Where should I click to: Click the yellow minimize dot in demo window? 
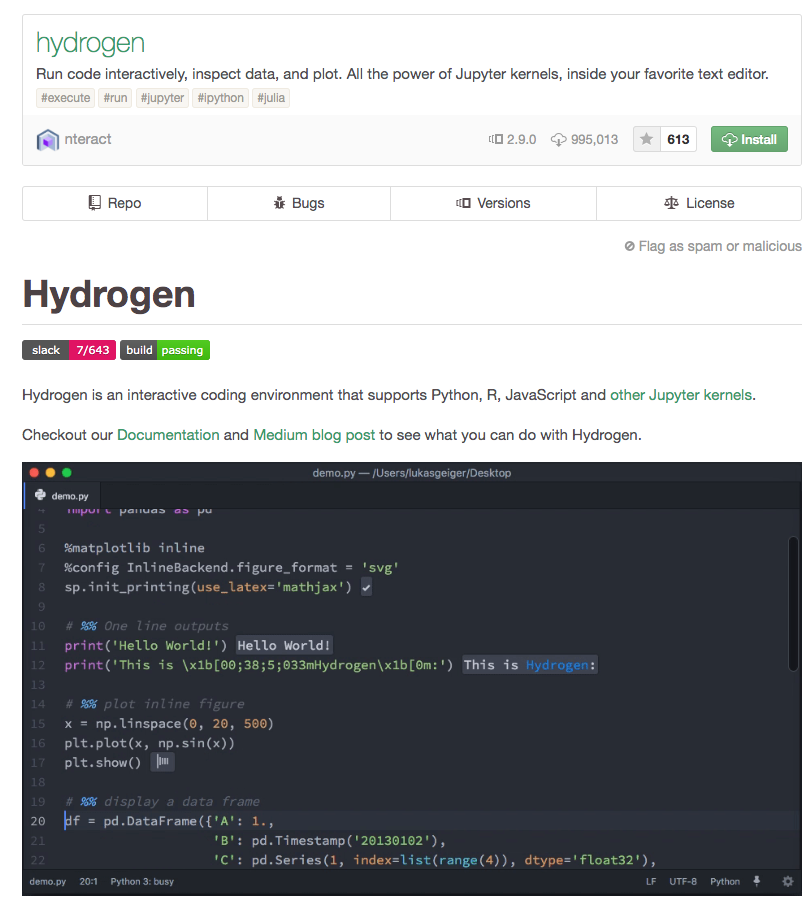pos(50,473)
